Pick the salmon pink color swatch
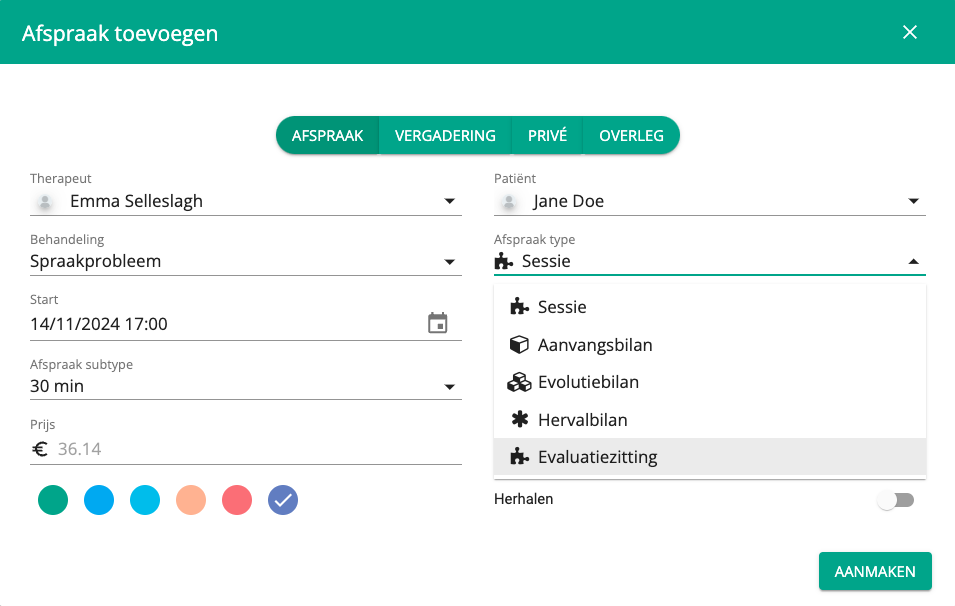The height and width of the screenshot is (606, 955). 191,500
